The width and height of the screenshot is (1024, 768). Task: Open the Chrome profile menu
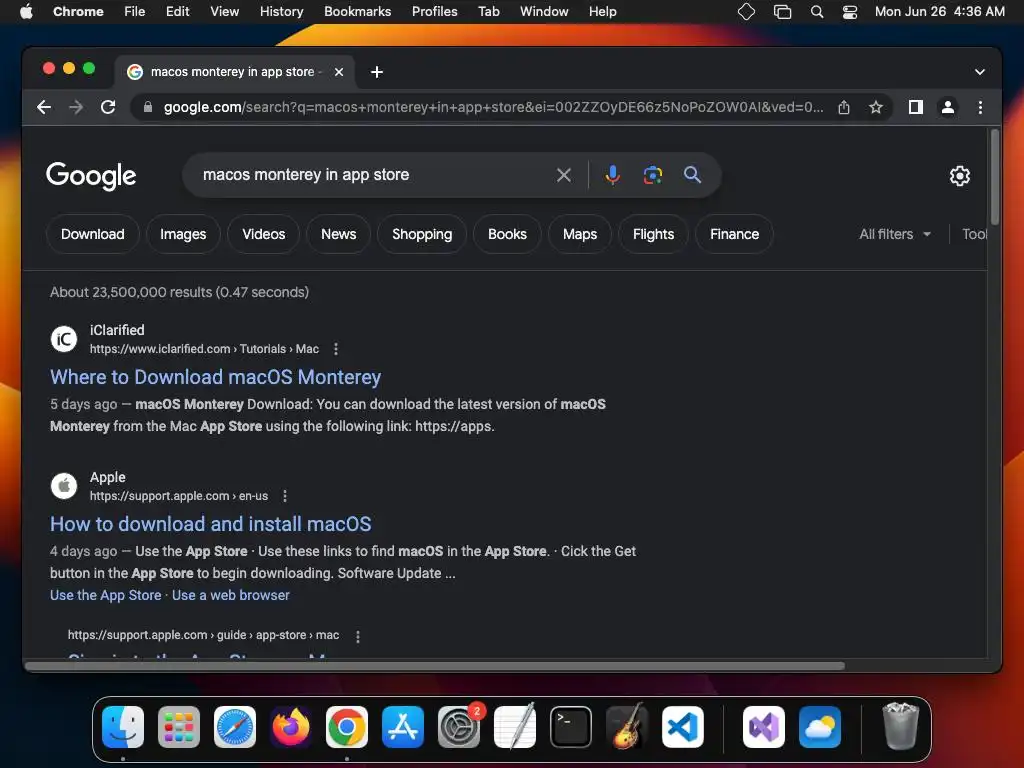(x=948, y=107)
